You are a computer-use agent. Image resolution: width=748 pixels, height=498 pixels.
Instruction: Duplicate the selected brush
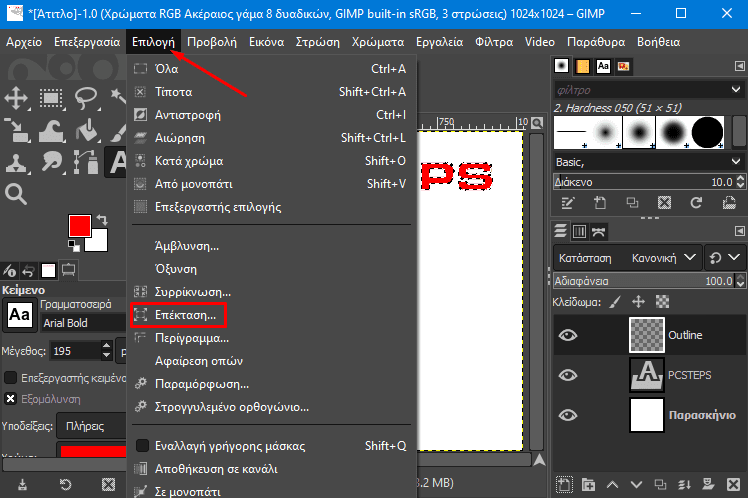click(633, 203)
